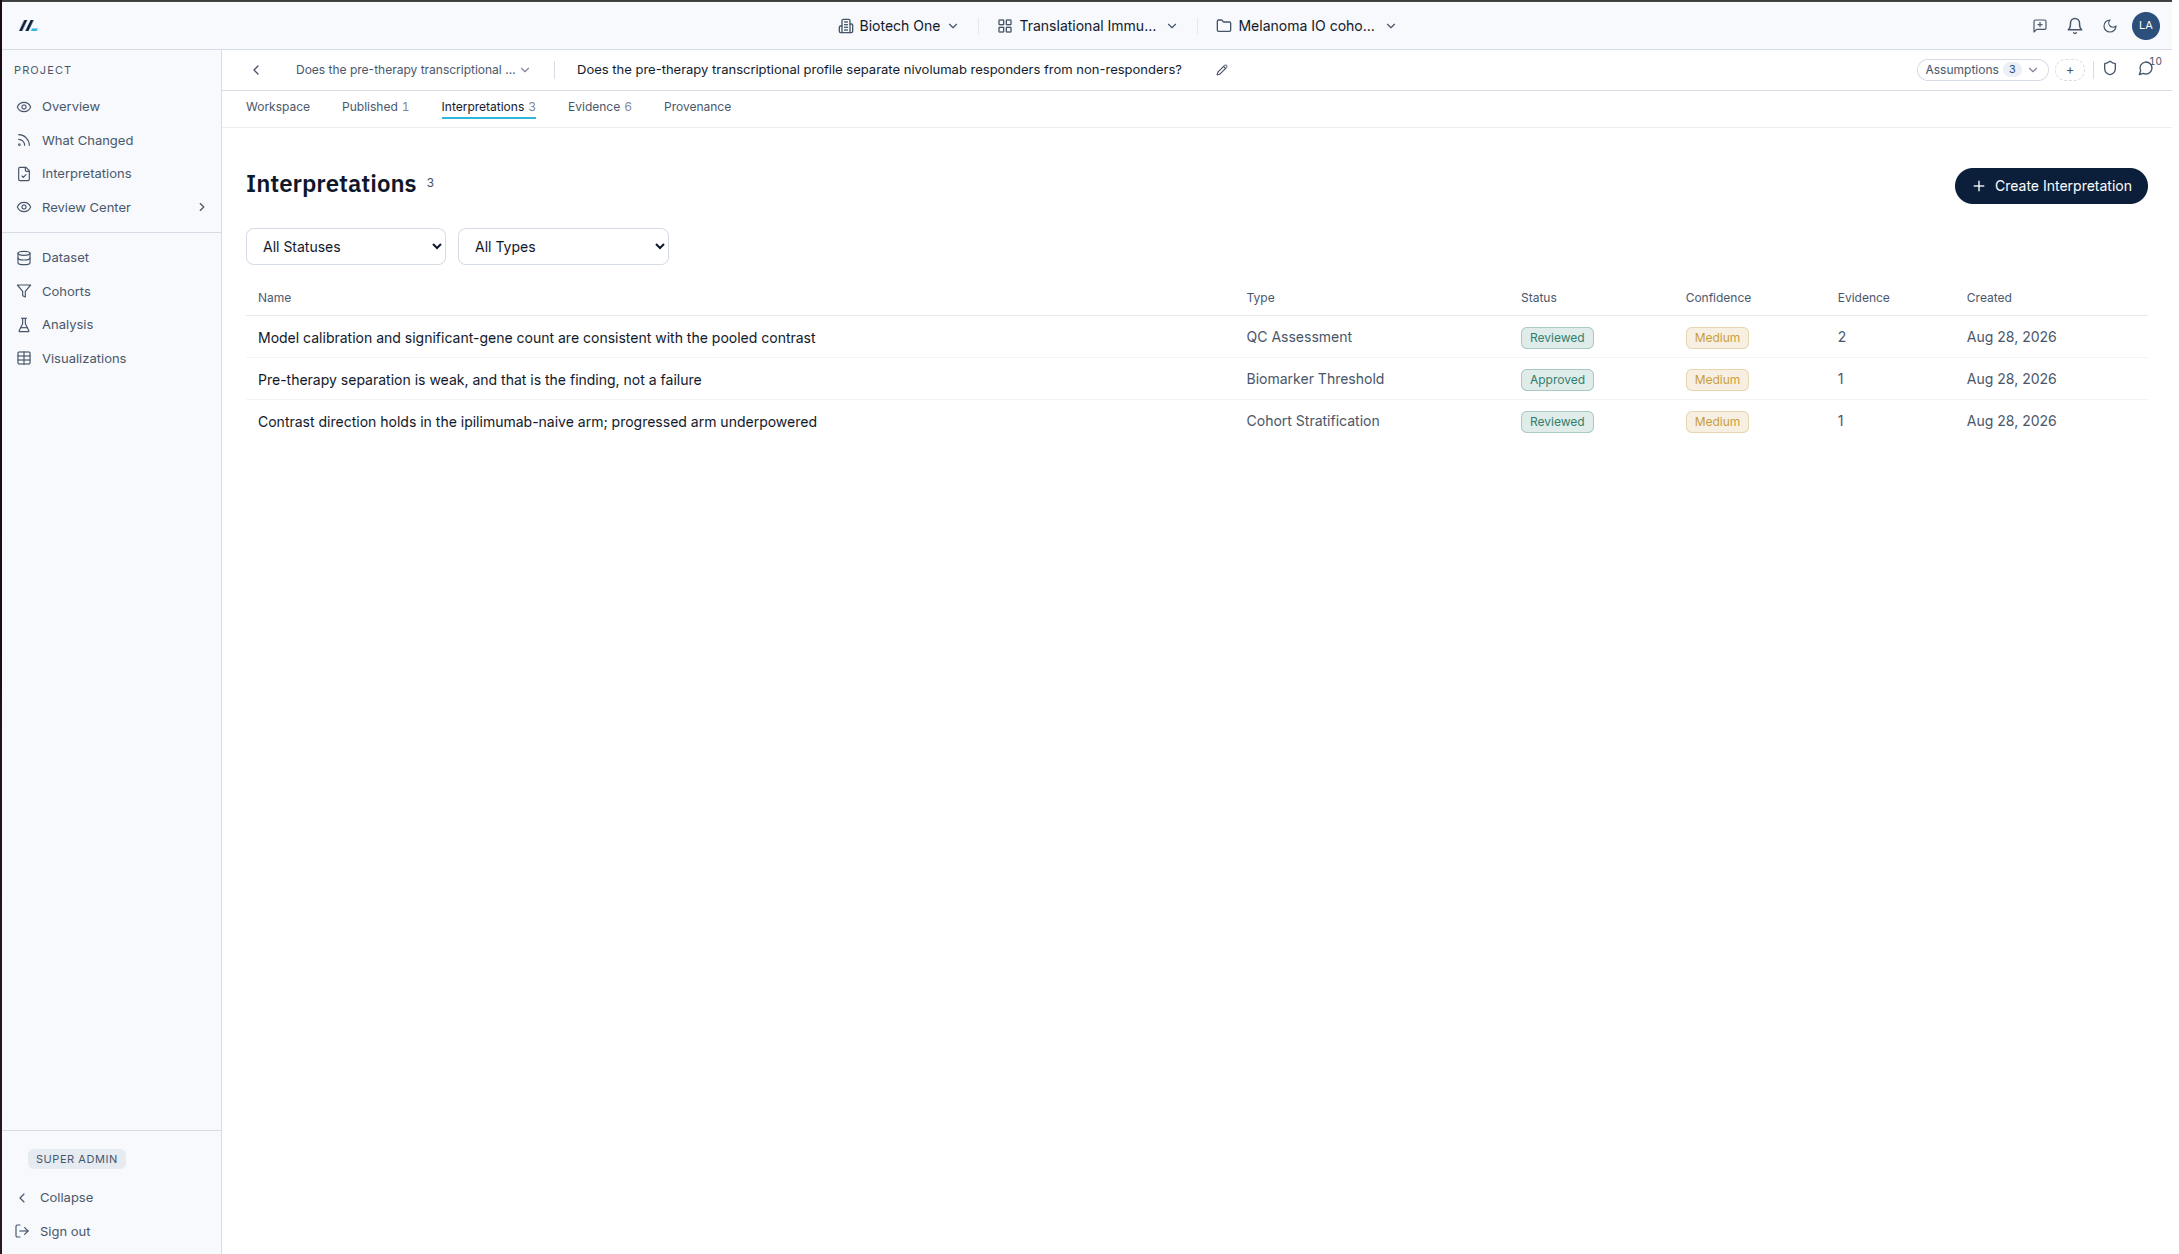Open the Melanoma IO coho... project dropdown
The height and width of the screenshot is (1254, 2179).
(x=1306, y=26)
